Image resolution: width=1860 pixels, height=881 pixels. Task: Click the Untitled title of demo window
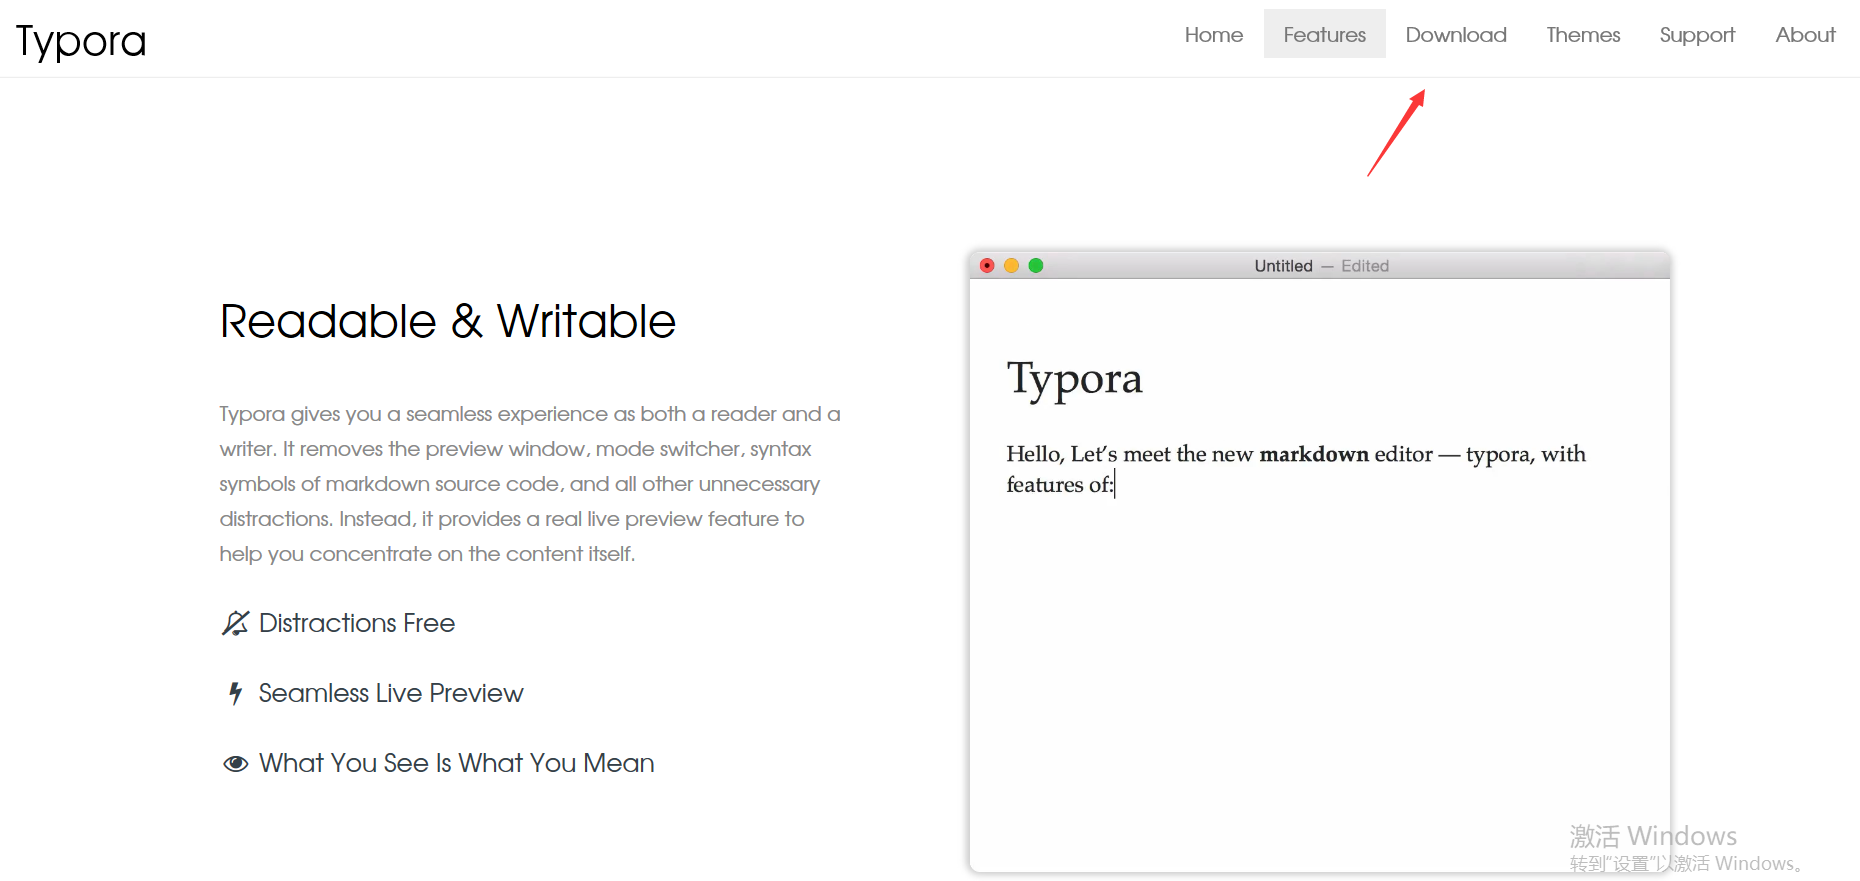click(x=1283, y=266)
